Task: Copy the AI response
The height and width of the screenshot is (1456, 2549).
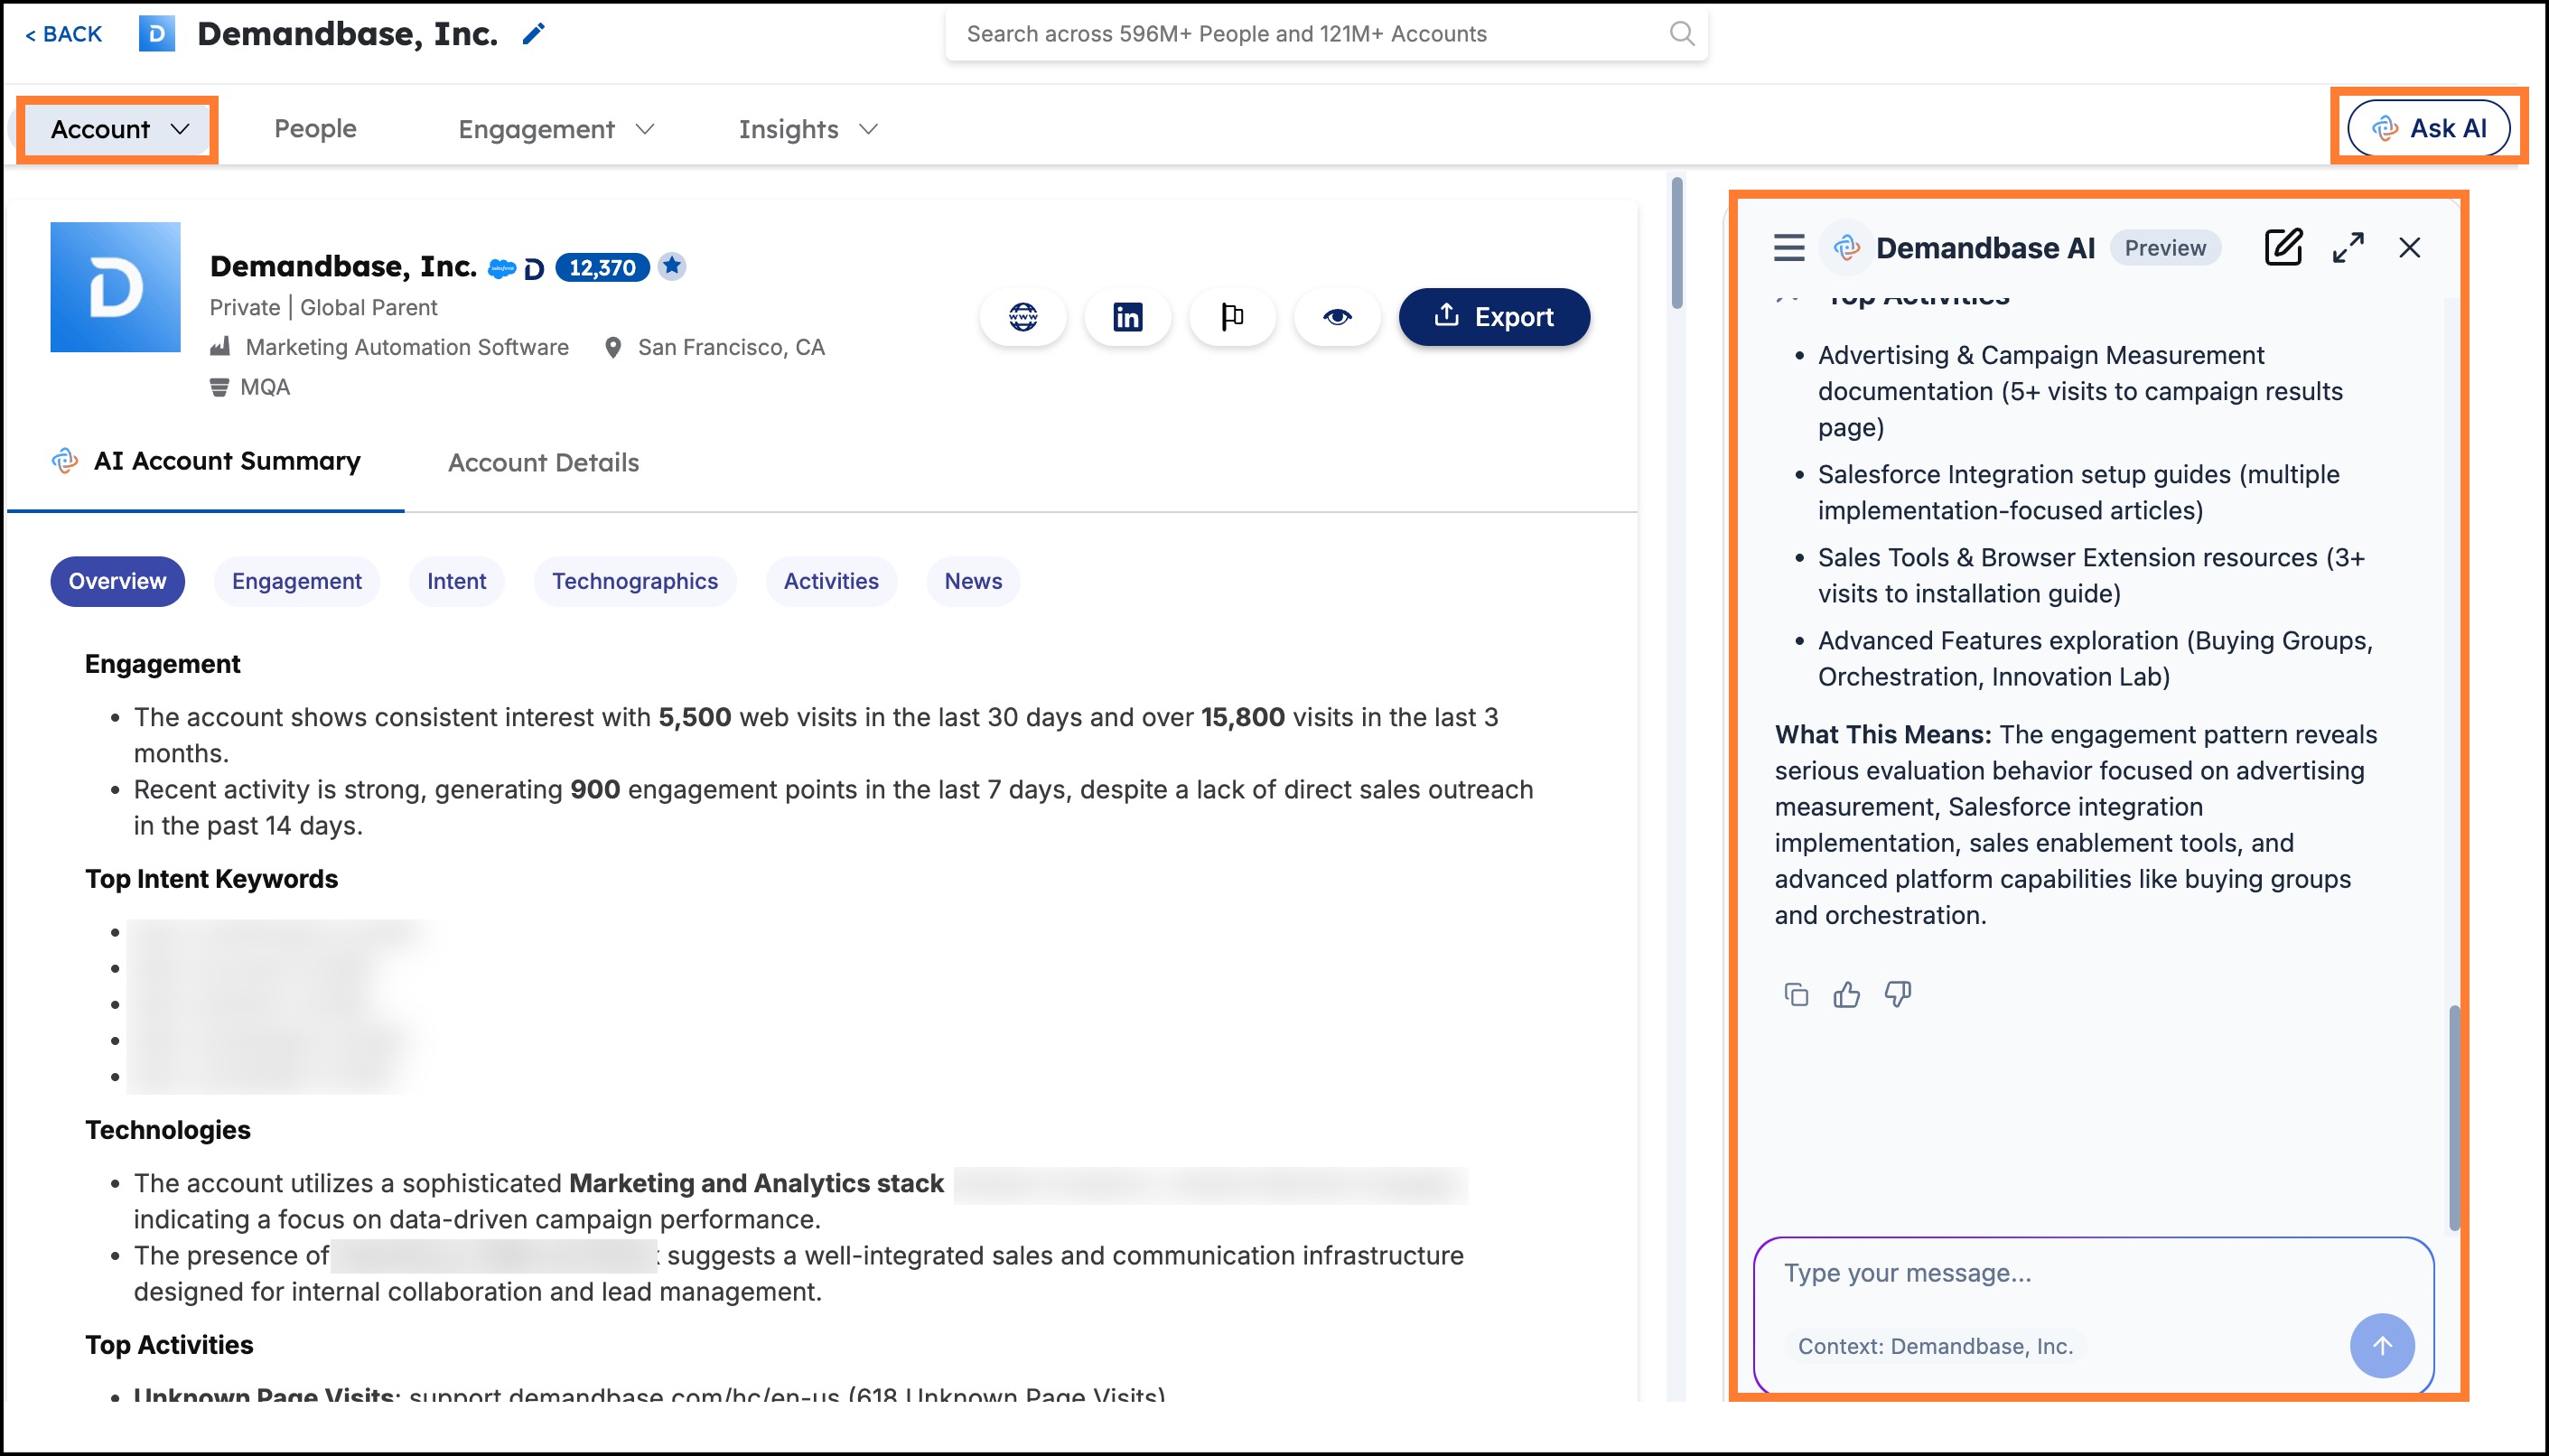Action: [x=1796, y=994]
